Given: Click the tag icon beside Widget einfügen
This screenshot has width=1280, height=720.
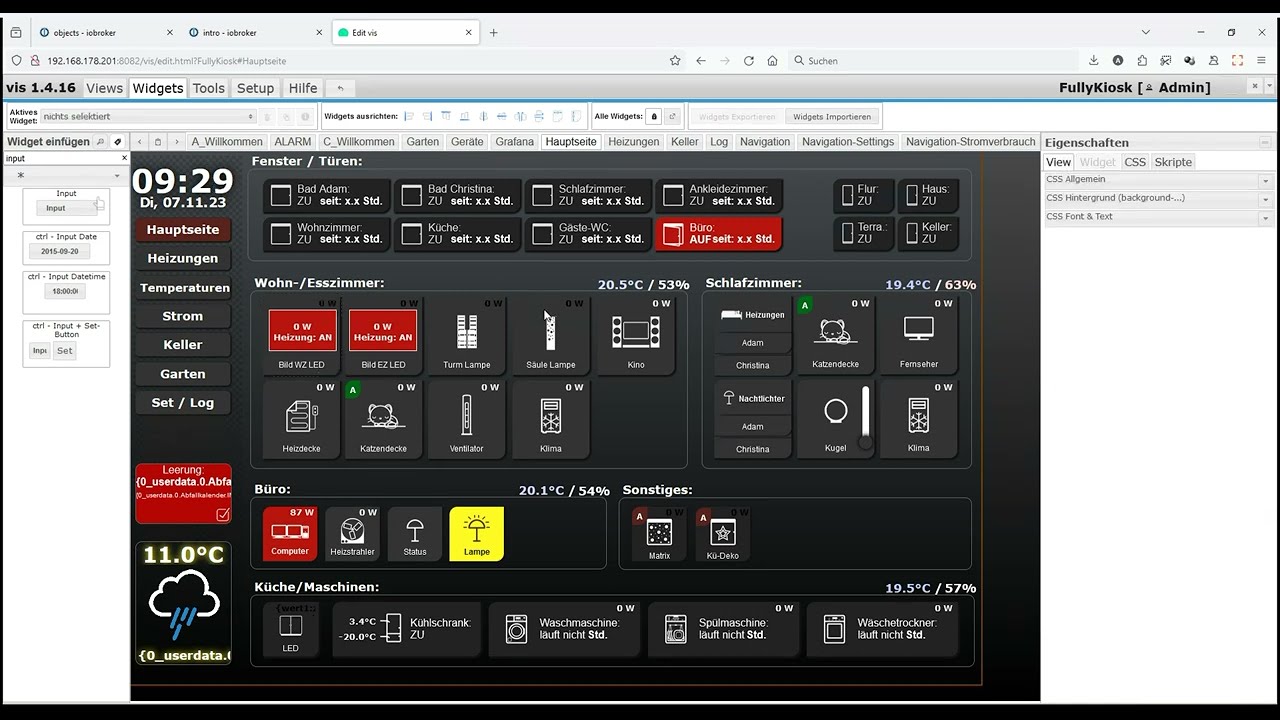Looking at the screenshot, I should 117,142.
